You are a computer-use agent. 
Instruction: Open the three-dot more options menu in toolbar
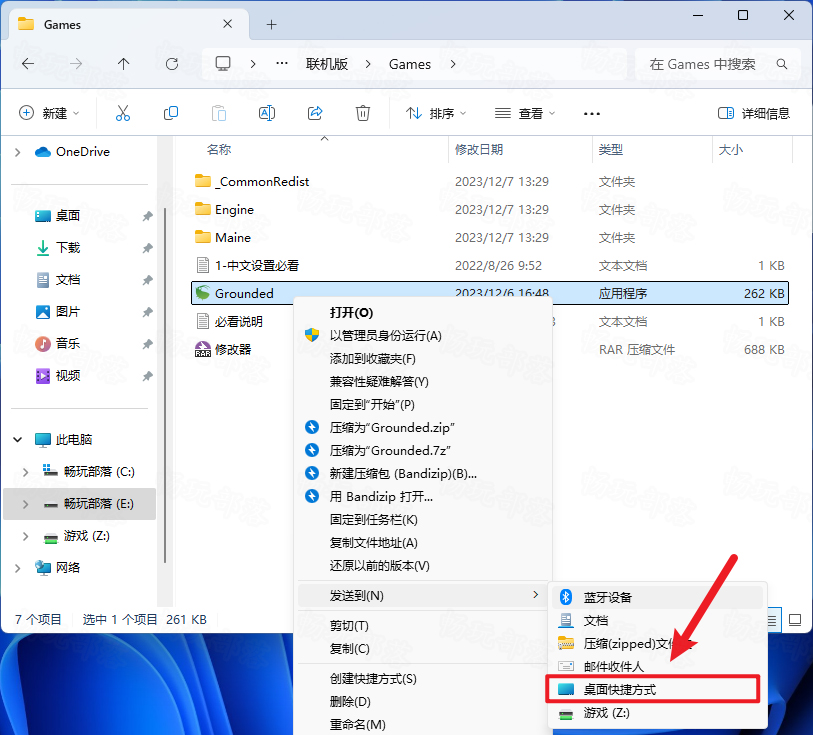[x=592, y=114]
